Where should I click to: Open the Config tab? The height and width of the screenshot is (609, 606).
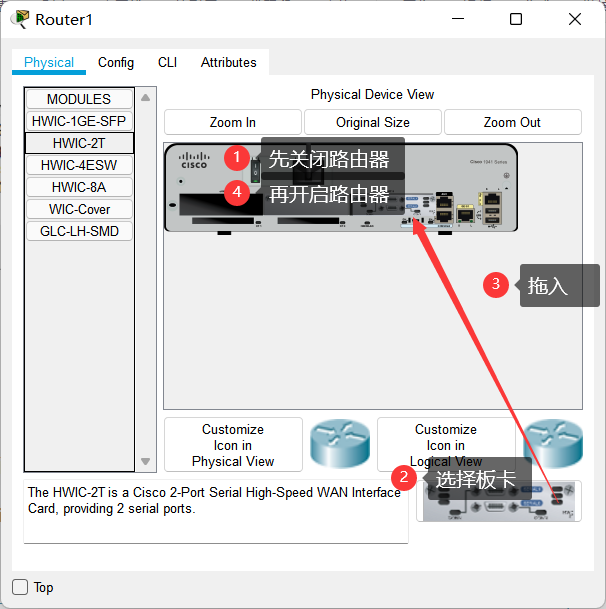[116, 62]
